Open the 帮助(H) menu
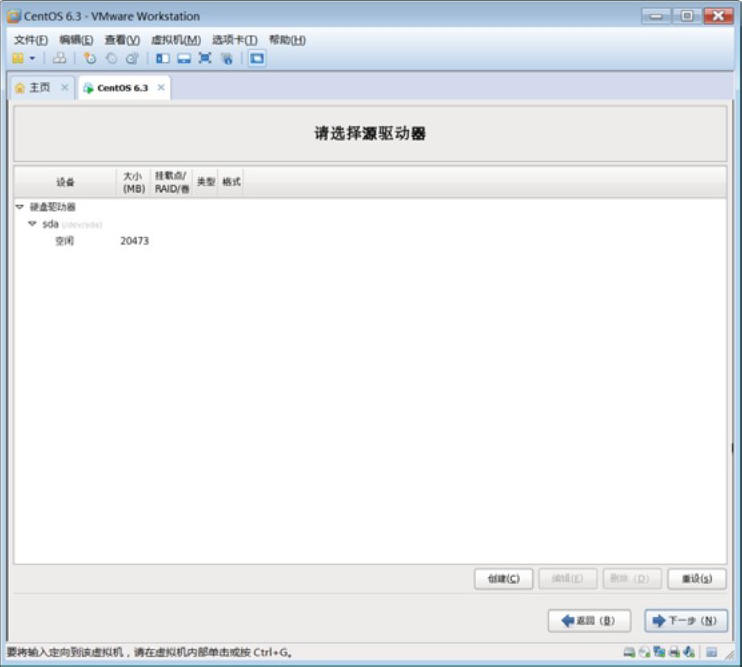 point(287,40)
